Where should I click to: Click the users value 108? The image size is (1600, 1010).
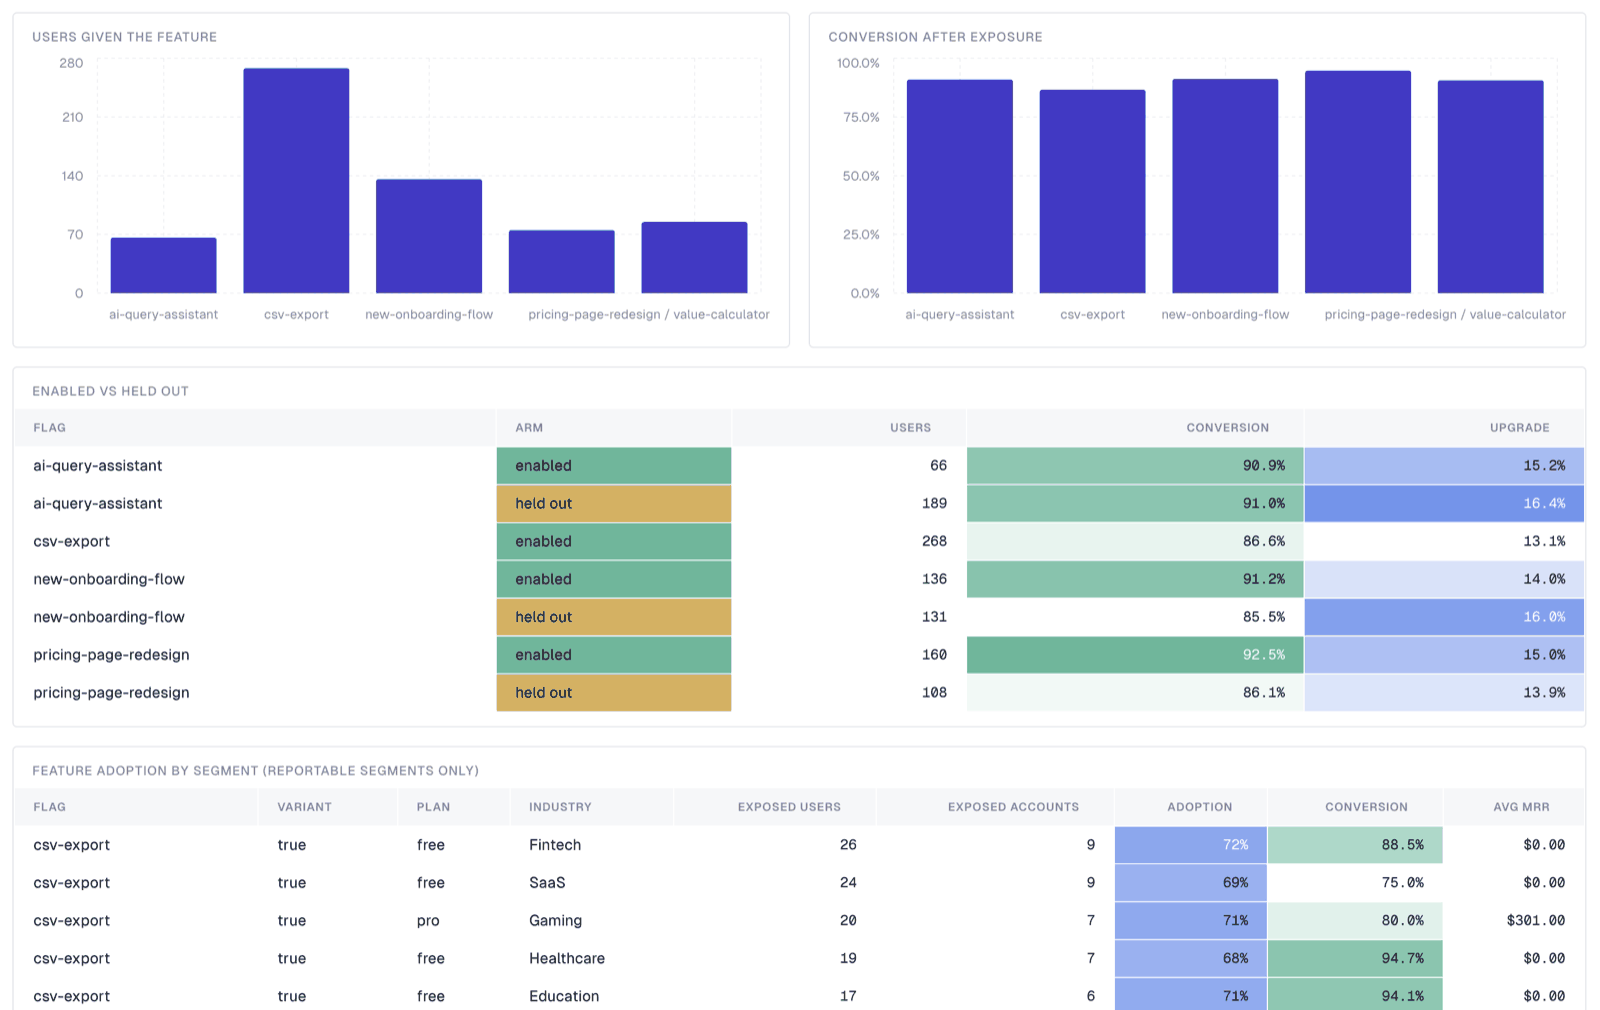(x=934, y=693)
